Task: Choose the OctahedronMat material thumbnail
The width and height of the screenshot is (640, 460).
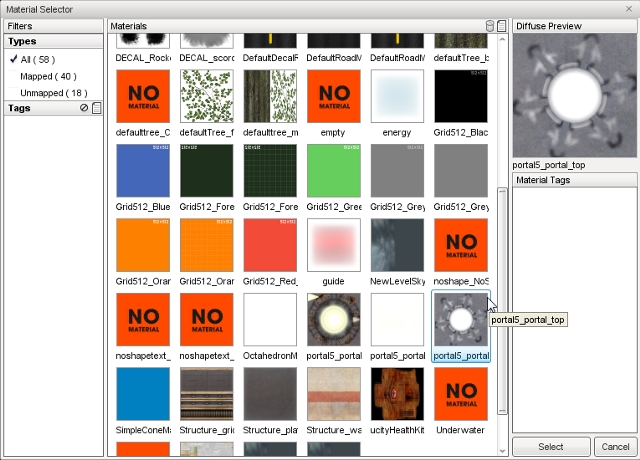Action: (x=270, y=319)
